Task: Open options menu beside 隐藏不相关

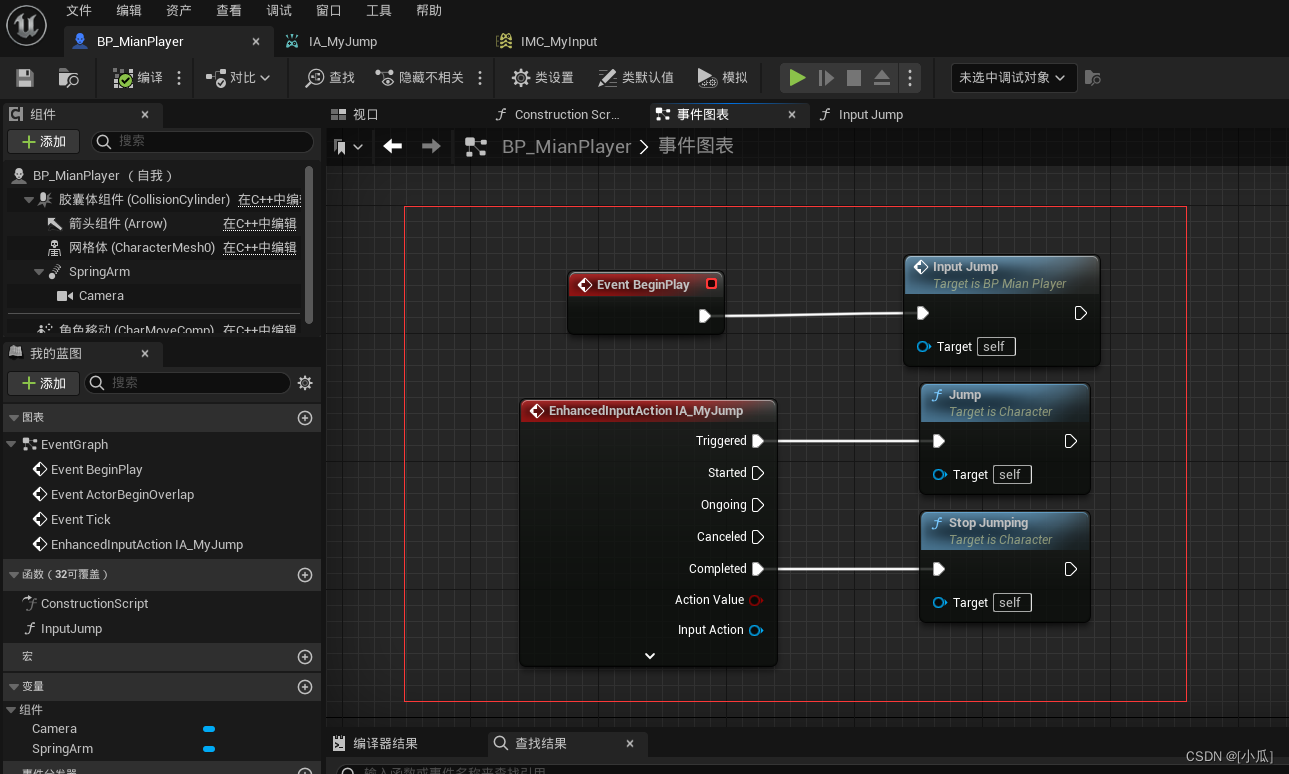Action: click(x=480, y=77)
